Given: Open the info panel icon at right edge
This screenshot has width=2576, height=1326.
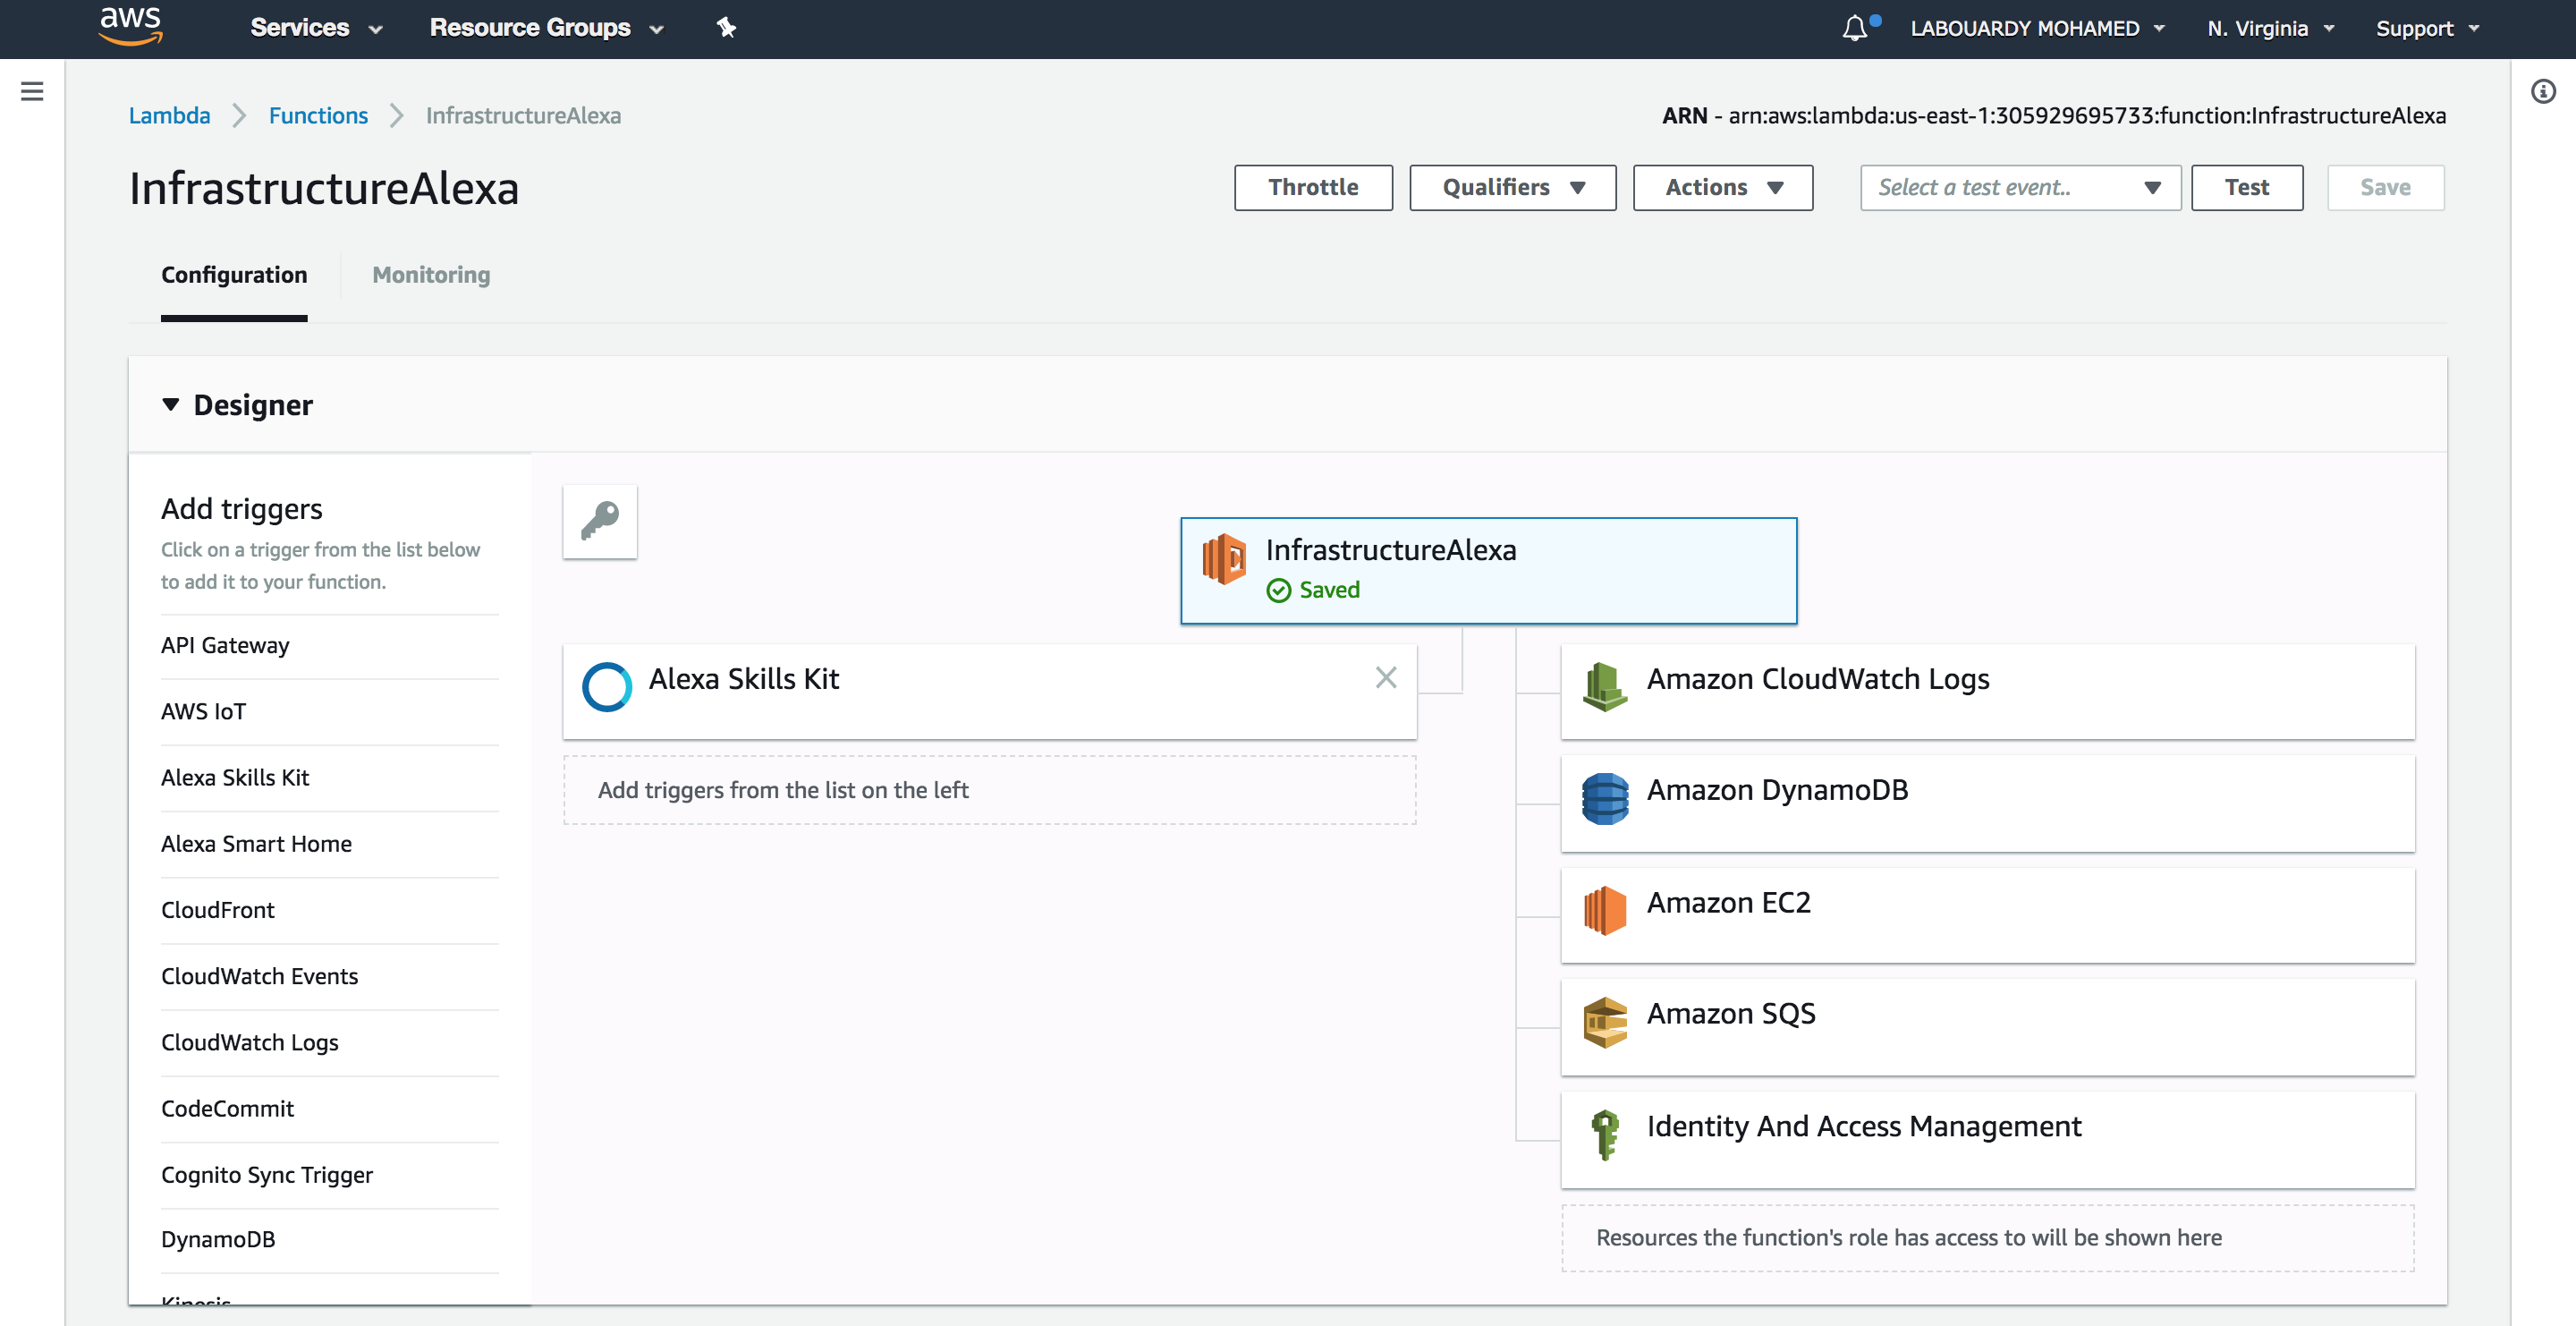Looking at the screenshot, I should pyautogui.click(x=2543, y=92).
